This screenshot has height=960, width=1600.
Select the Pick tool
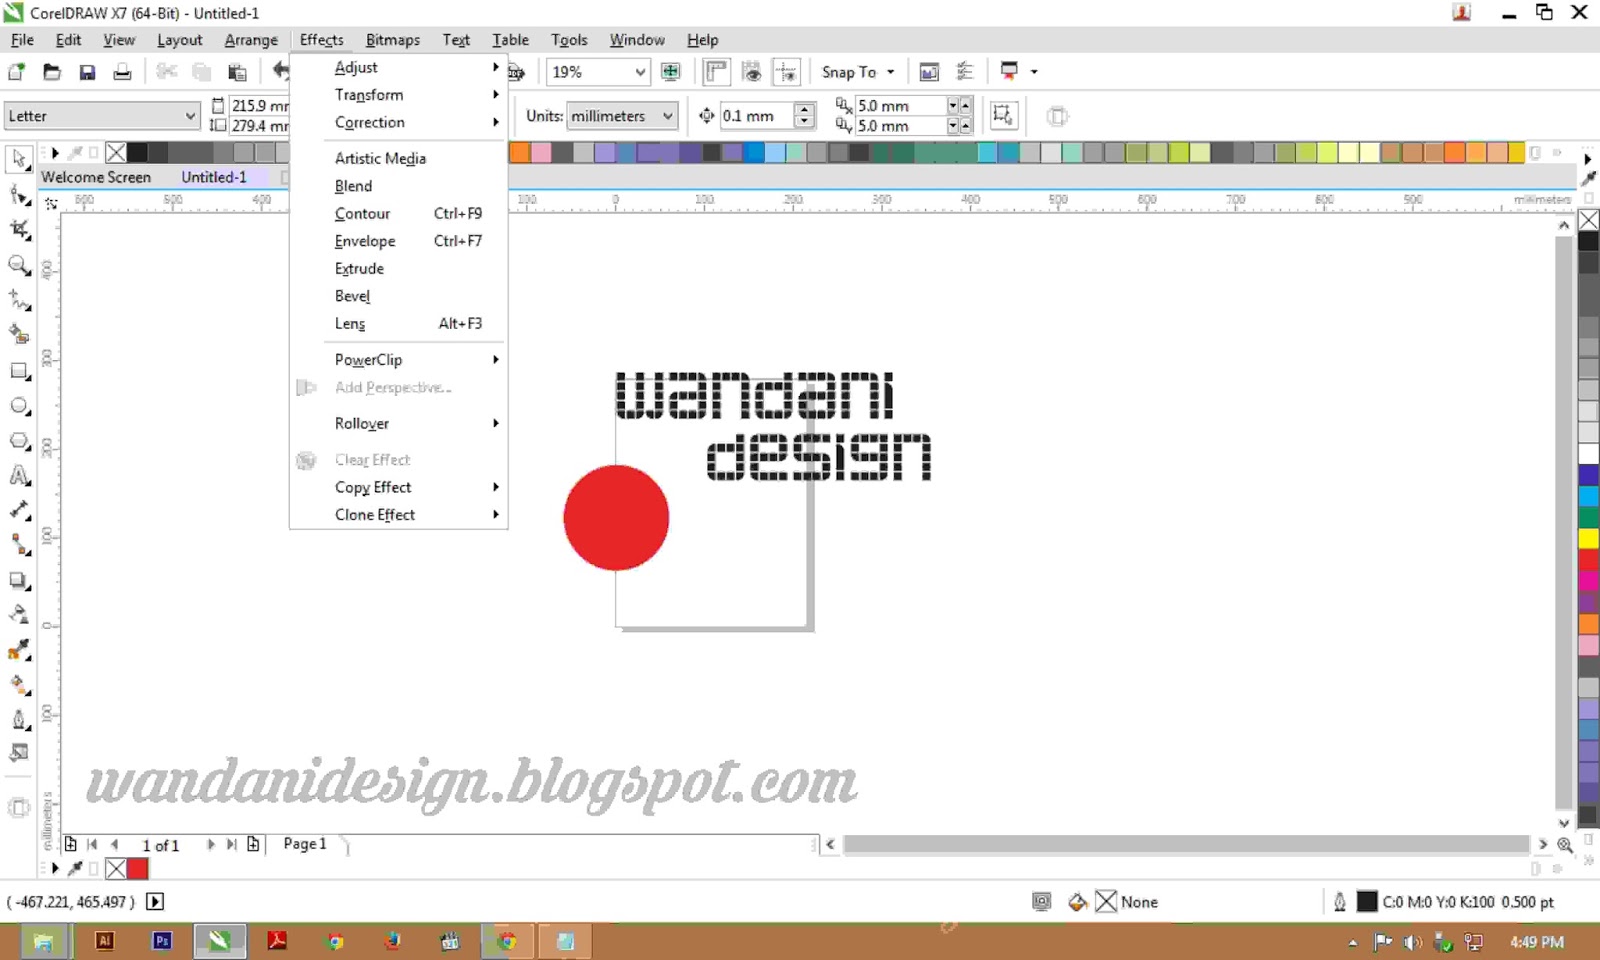pos(19,159)
